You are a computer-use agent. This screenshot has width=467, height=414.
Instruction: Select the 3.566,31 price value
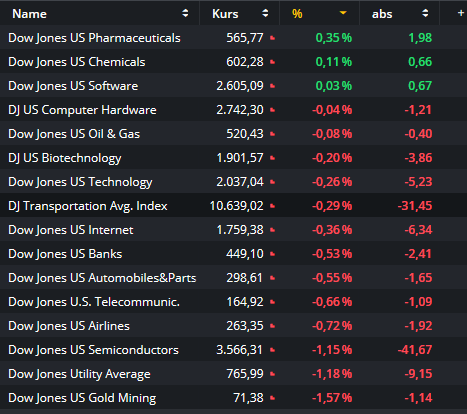tap(240, 350)
